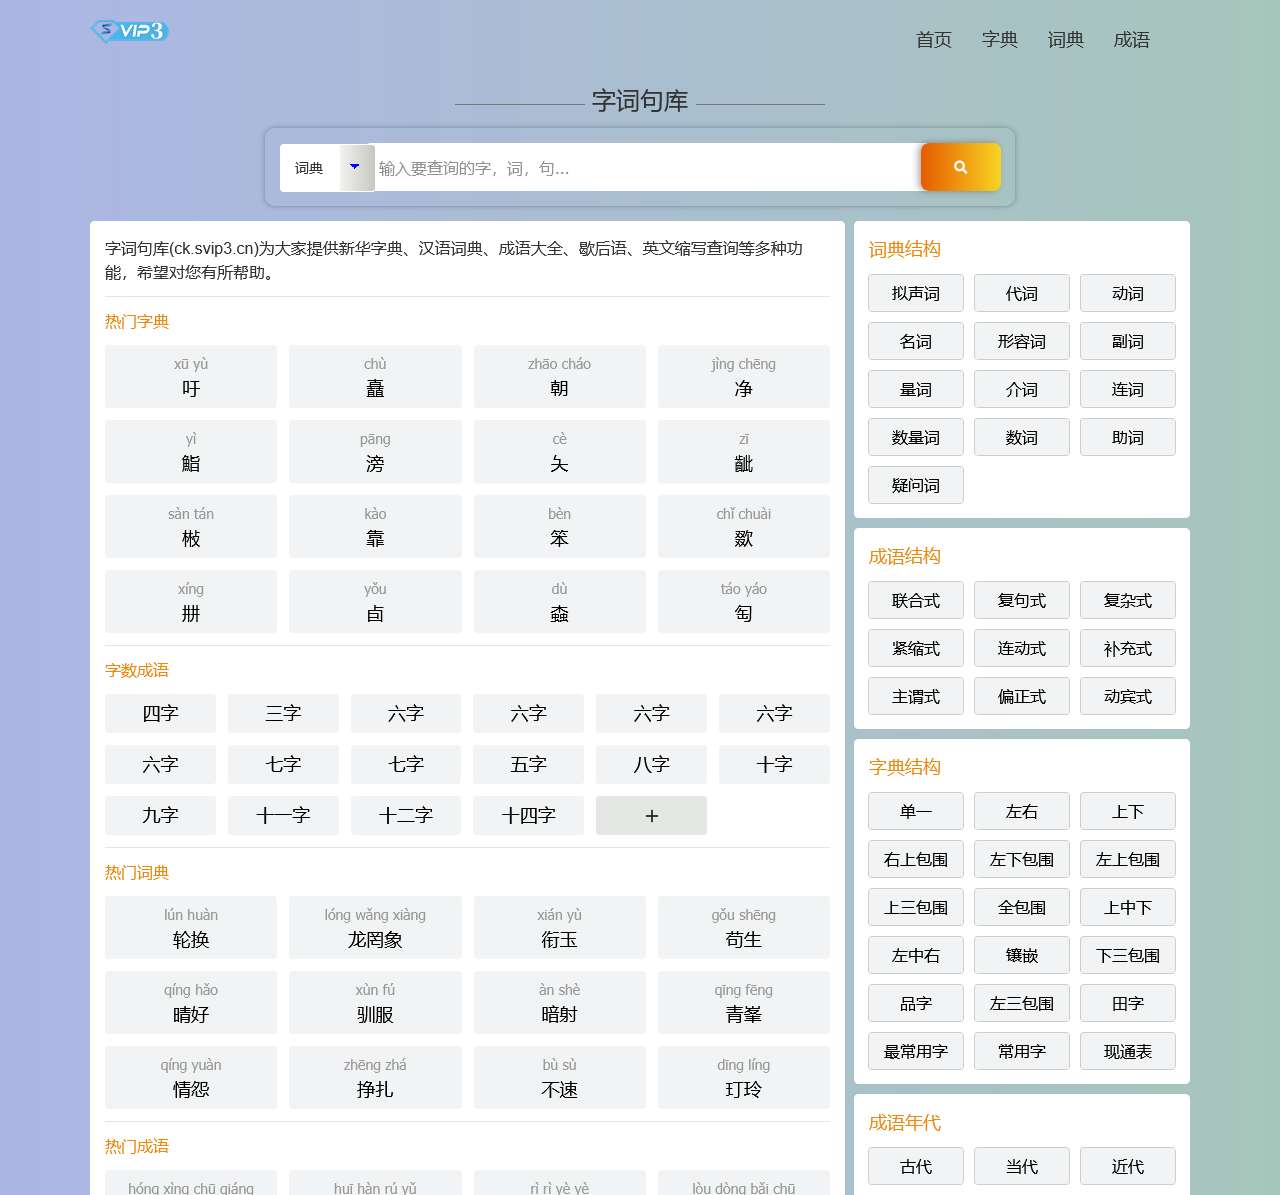Click 十四字 under 字数成语
This screenshot has width=1280, height=1195.
(528, 815)
